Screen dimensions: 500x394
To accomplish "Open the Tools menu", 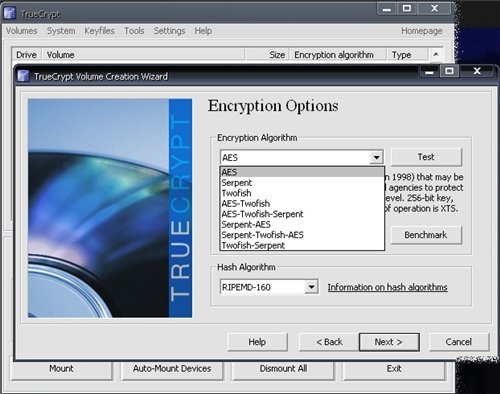I will point(134,31).
